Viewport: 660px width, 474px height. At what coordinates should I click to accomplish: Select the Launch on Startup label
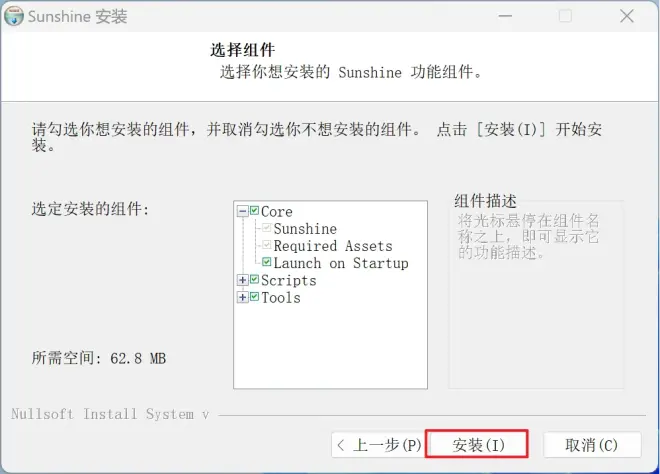(341, 263)
